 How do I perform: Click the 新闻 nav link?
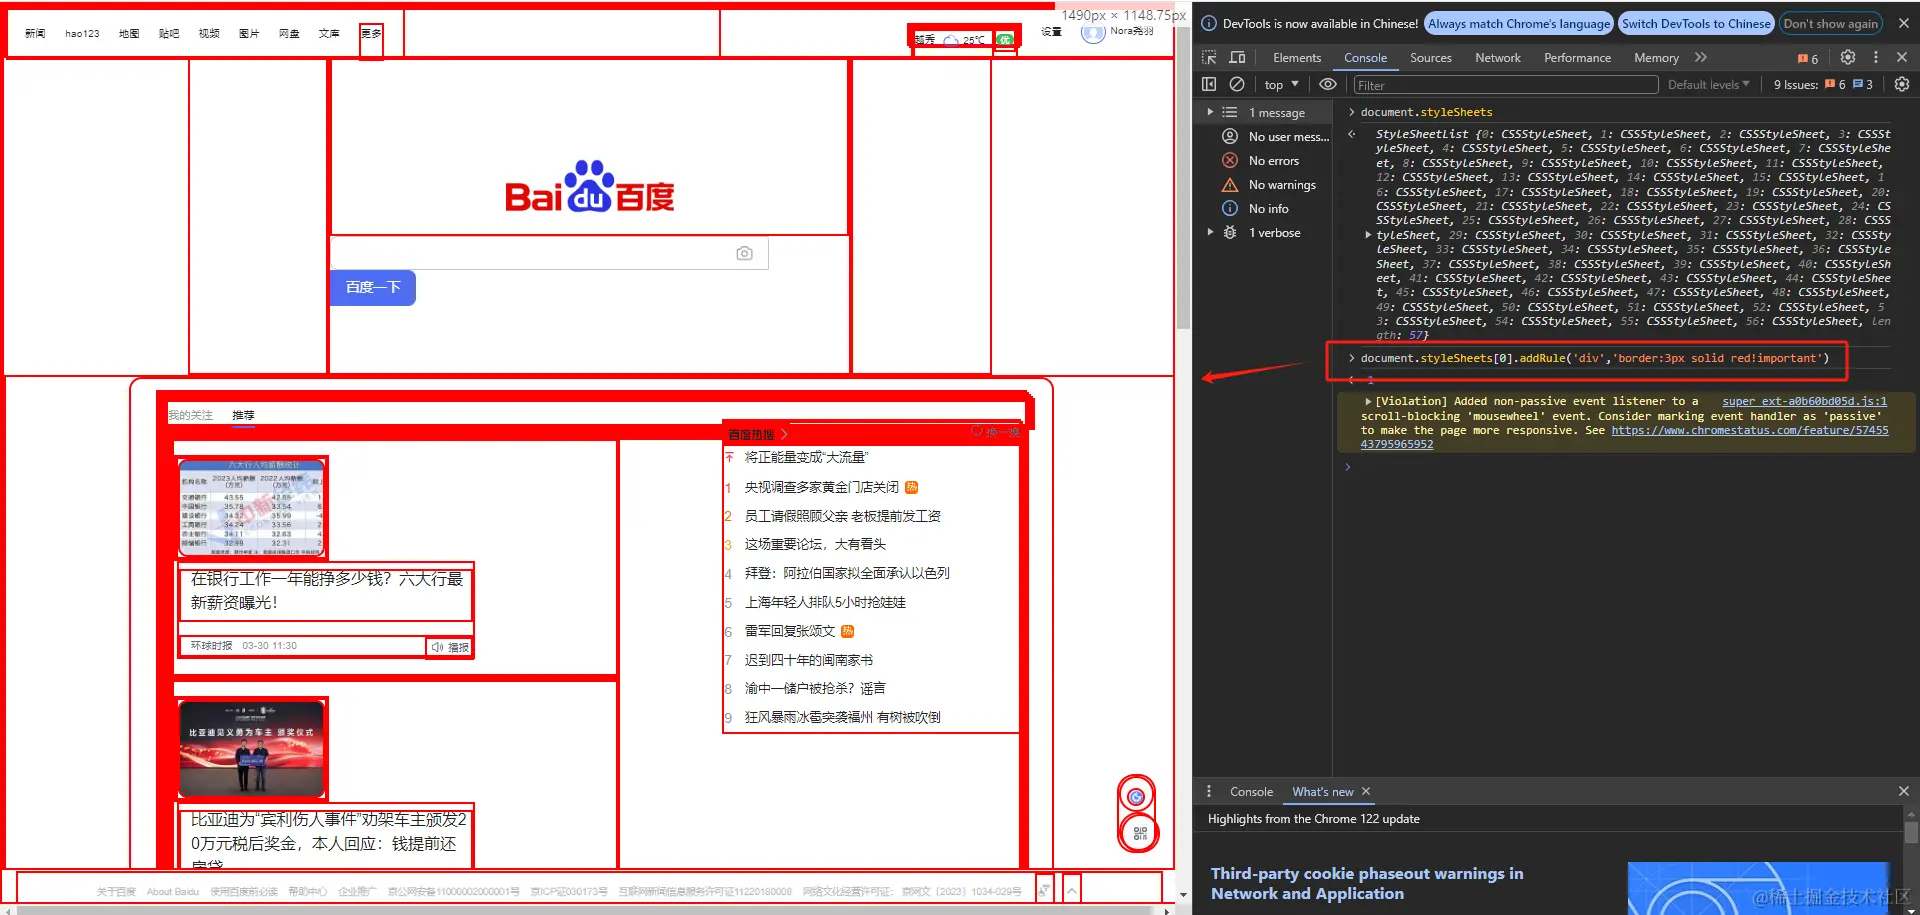(35, 34)
